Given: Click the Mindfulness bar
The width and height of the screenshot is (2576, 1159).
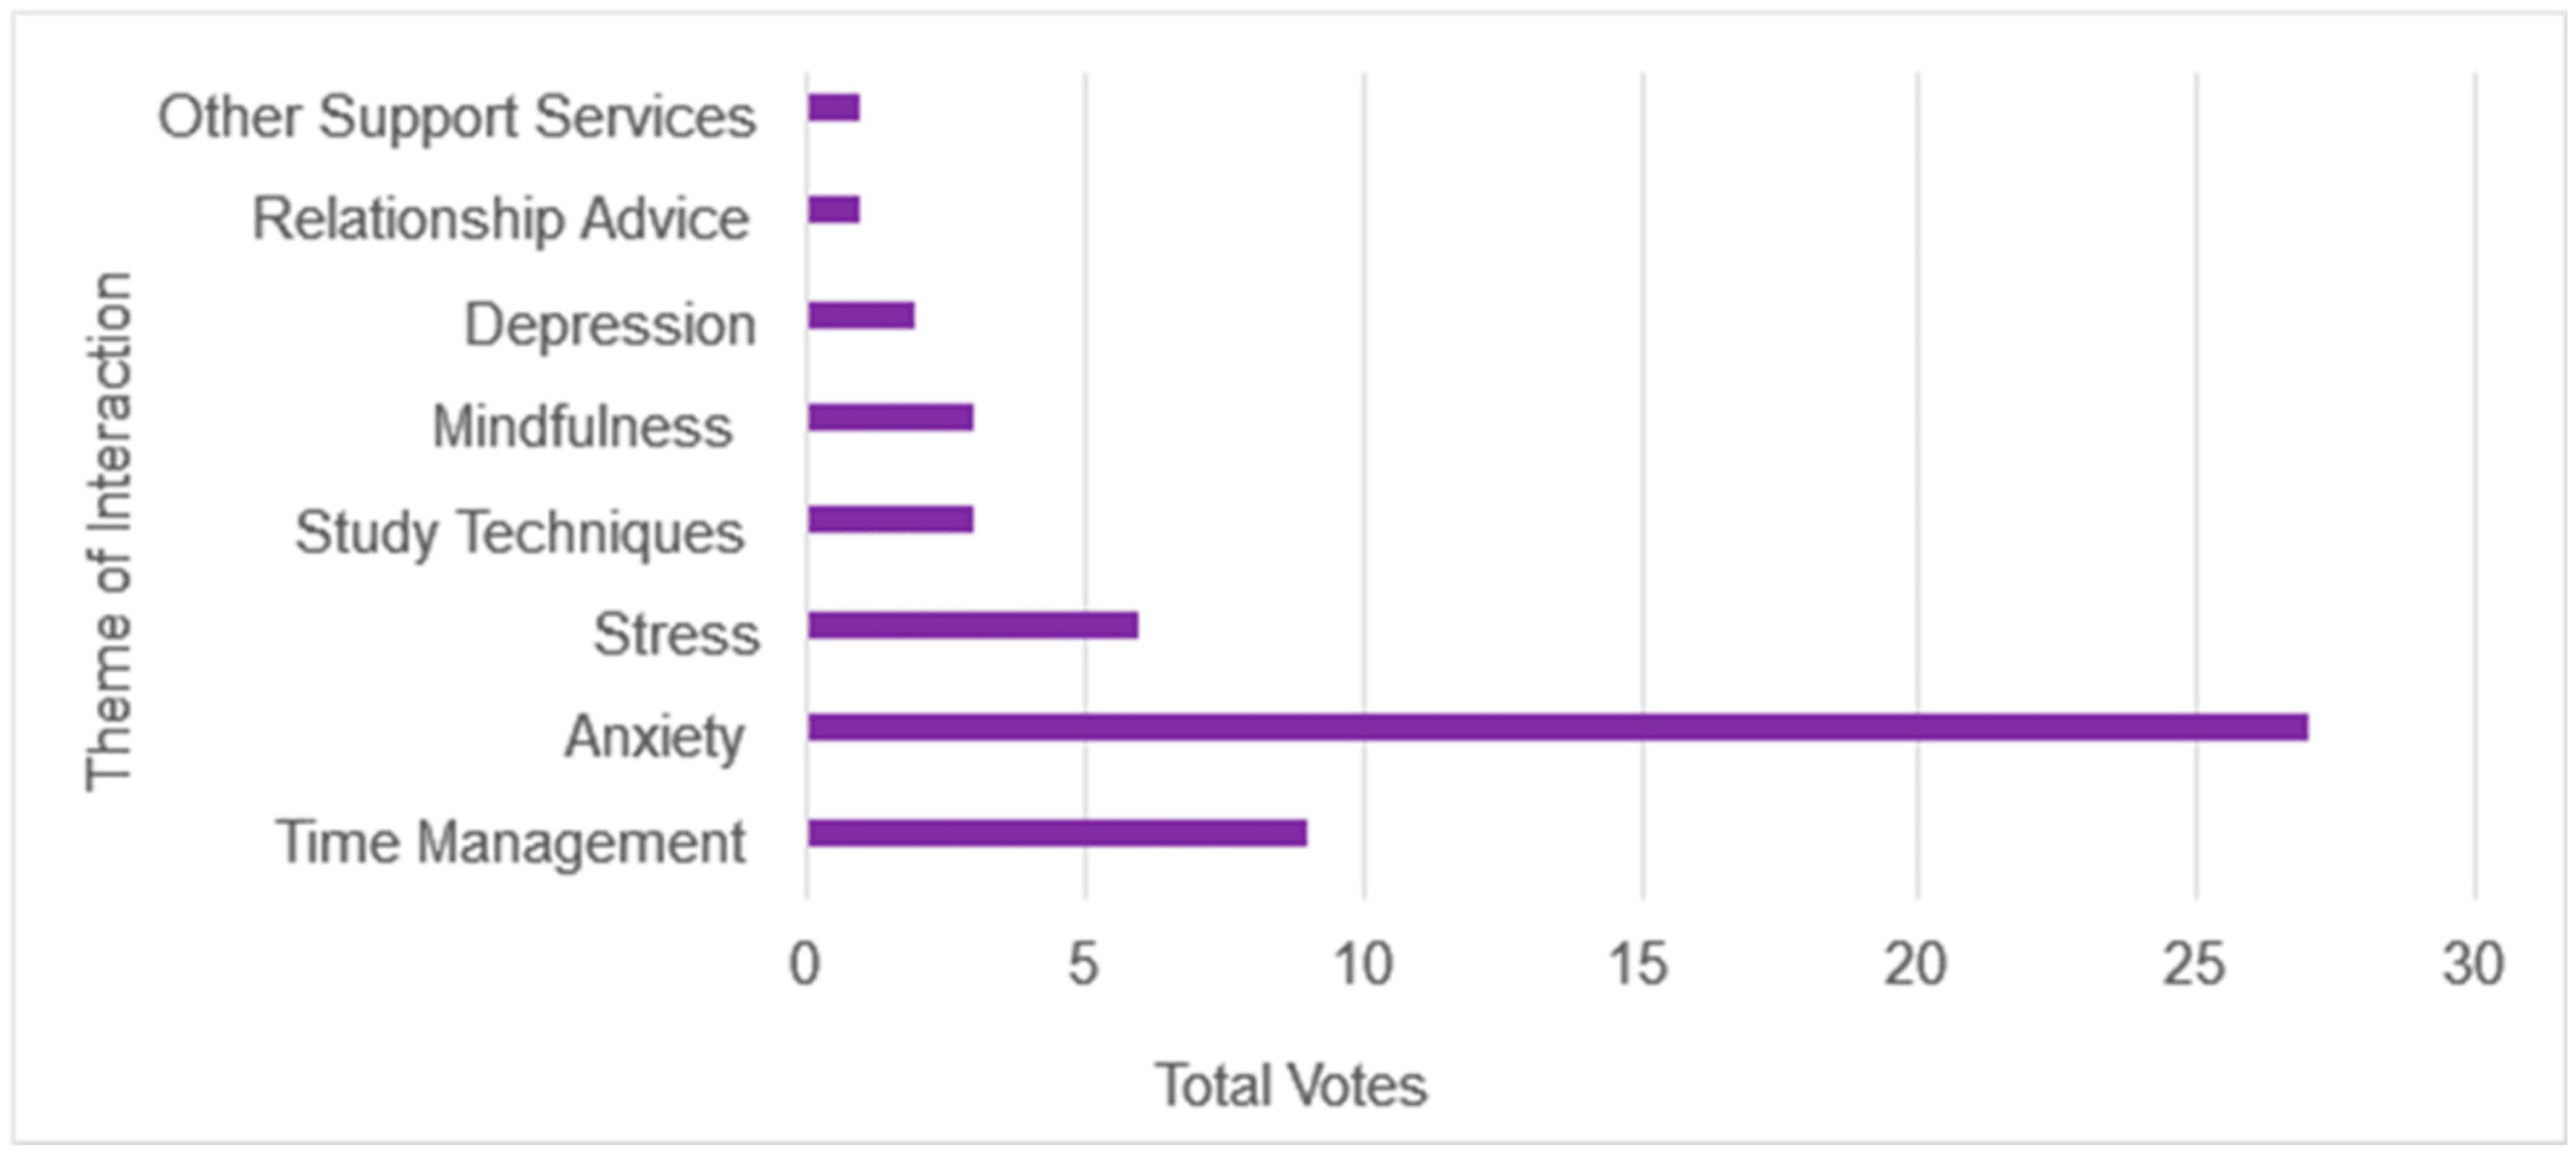Looking at the screenshot, I should click(x=890, y=417).
